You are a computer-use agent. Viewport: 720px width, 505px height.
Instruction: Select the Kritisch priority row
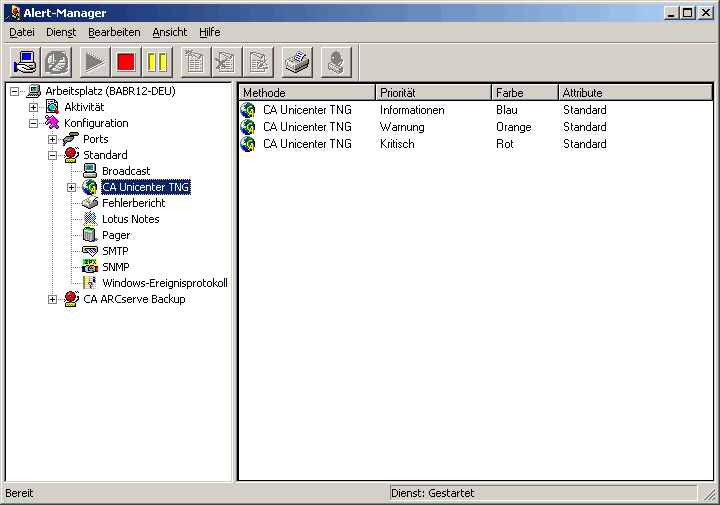(397, 144)
